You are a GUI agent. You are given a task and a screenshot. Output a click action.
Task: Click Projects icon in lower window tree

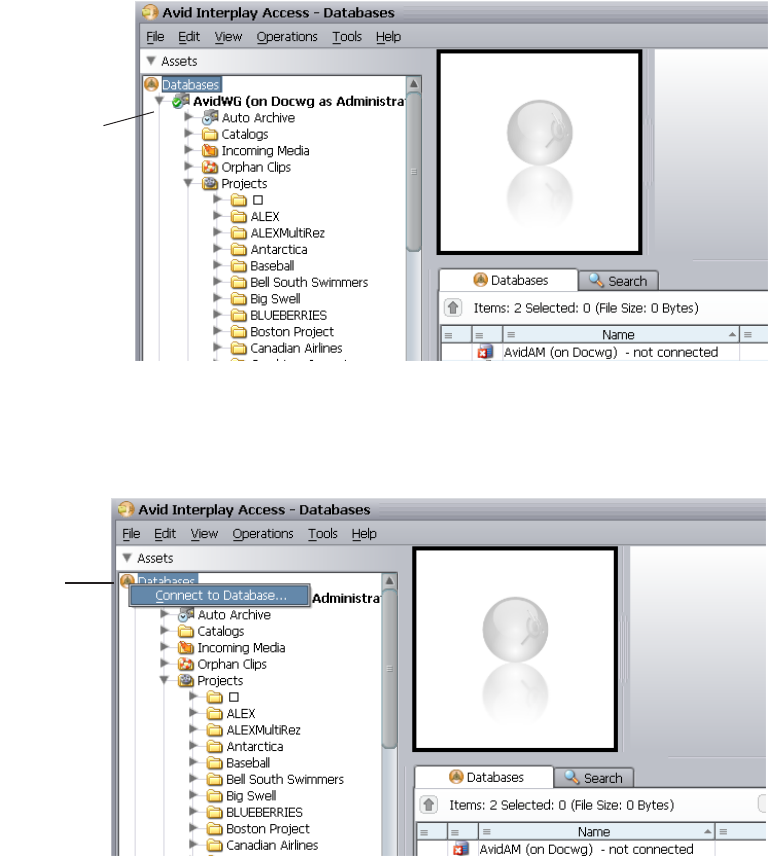[x=186, y=680]
